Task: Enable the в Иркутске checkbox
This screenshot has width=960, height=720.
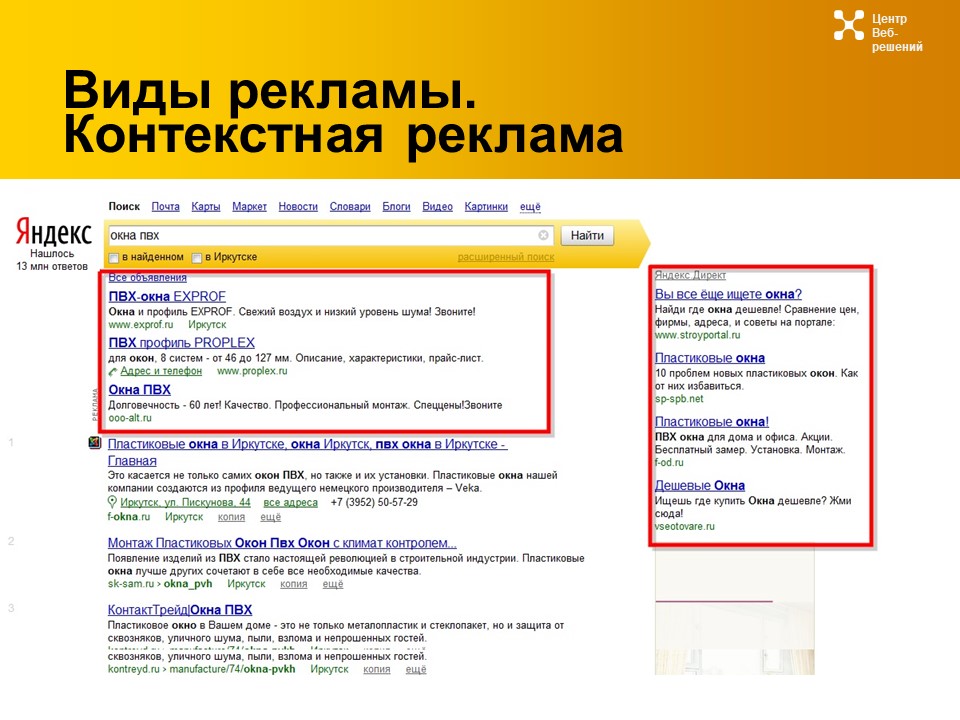Action: (x=198, y=256)
